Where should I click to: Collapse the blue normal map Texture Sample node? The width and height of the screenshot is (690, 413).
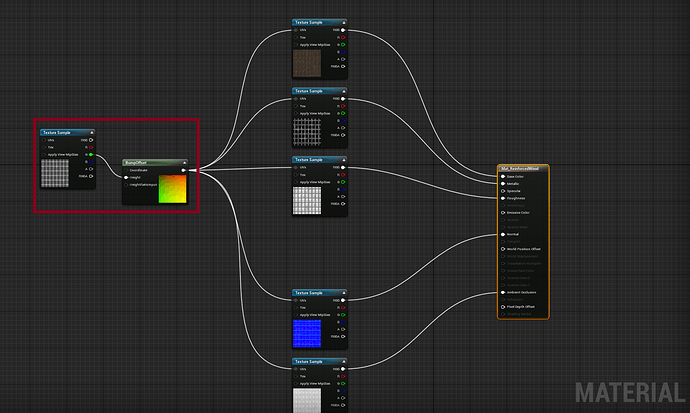pos(343,292)
